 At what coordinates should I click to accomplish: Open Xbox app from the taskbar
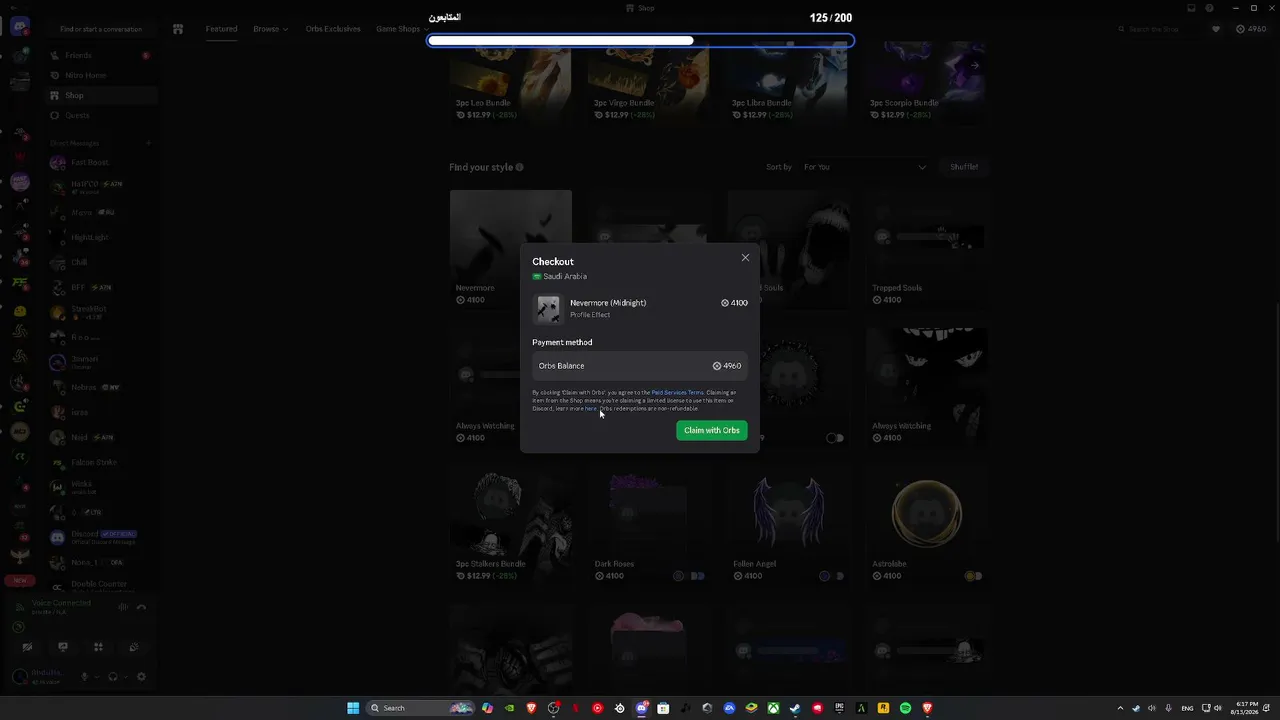[773, 708]
